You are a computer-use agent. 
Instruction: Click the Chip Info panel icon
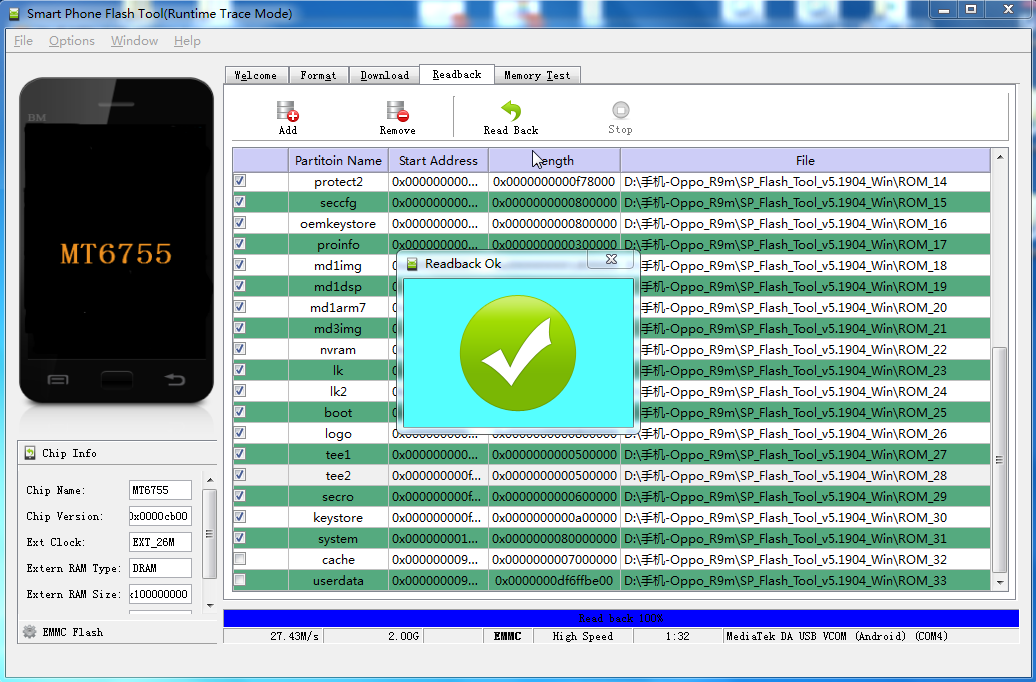30,453
